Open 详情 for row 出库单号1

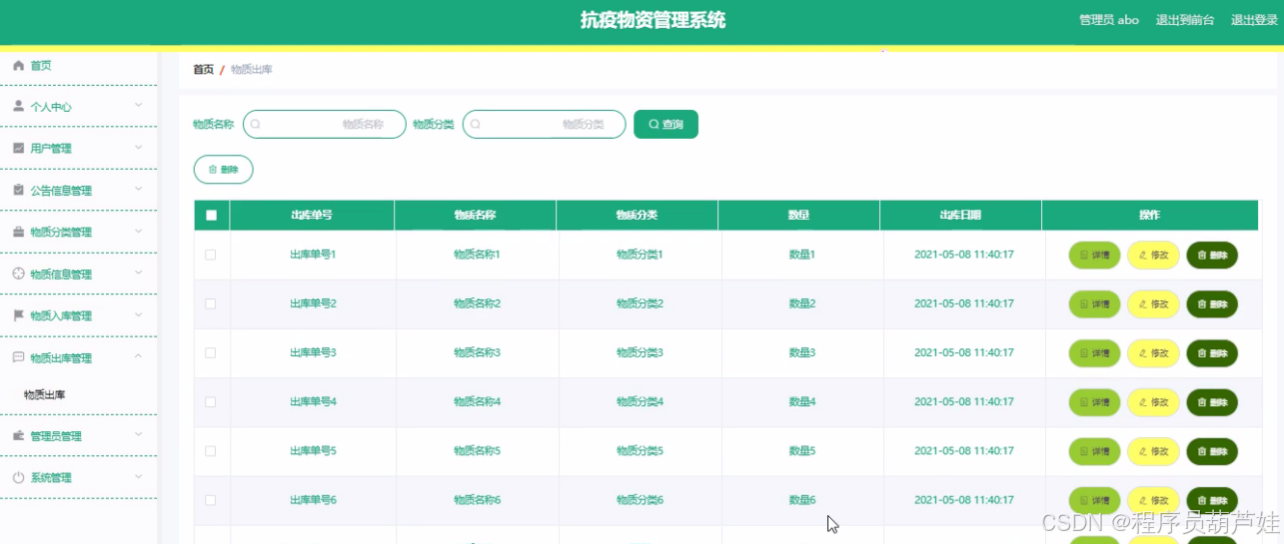[x=1095, y=255]
